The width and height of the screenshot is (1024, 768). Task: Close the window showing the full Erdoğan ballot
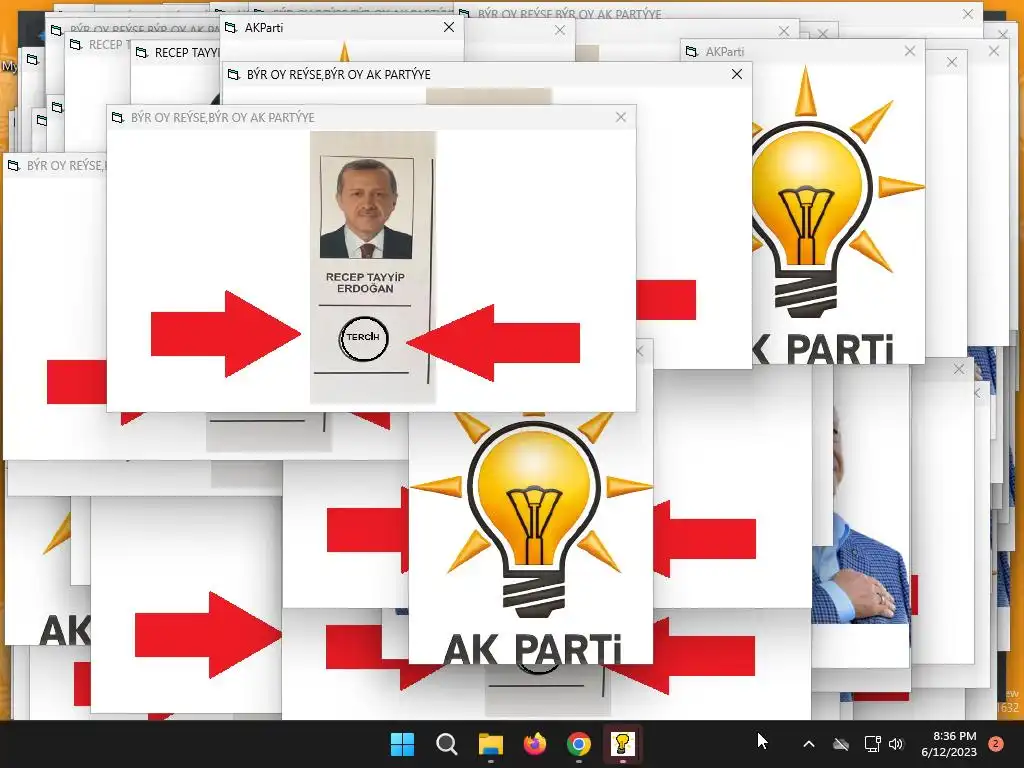(x=620, y=117)
